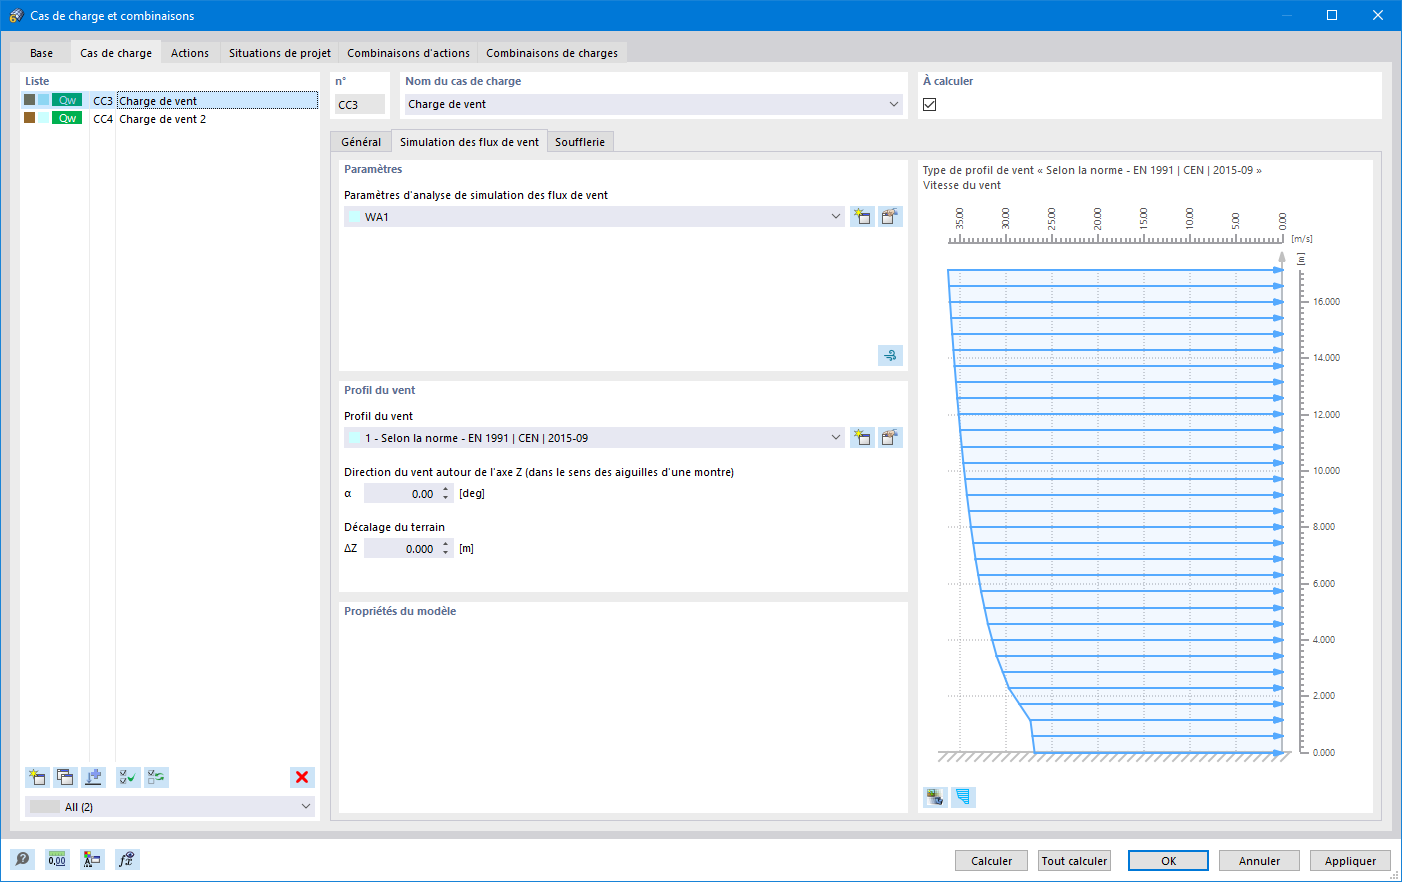Select Simulation des flux de vent sub-tab
This screenshot has width=1402, height=882.
point(469,142)
